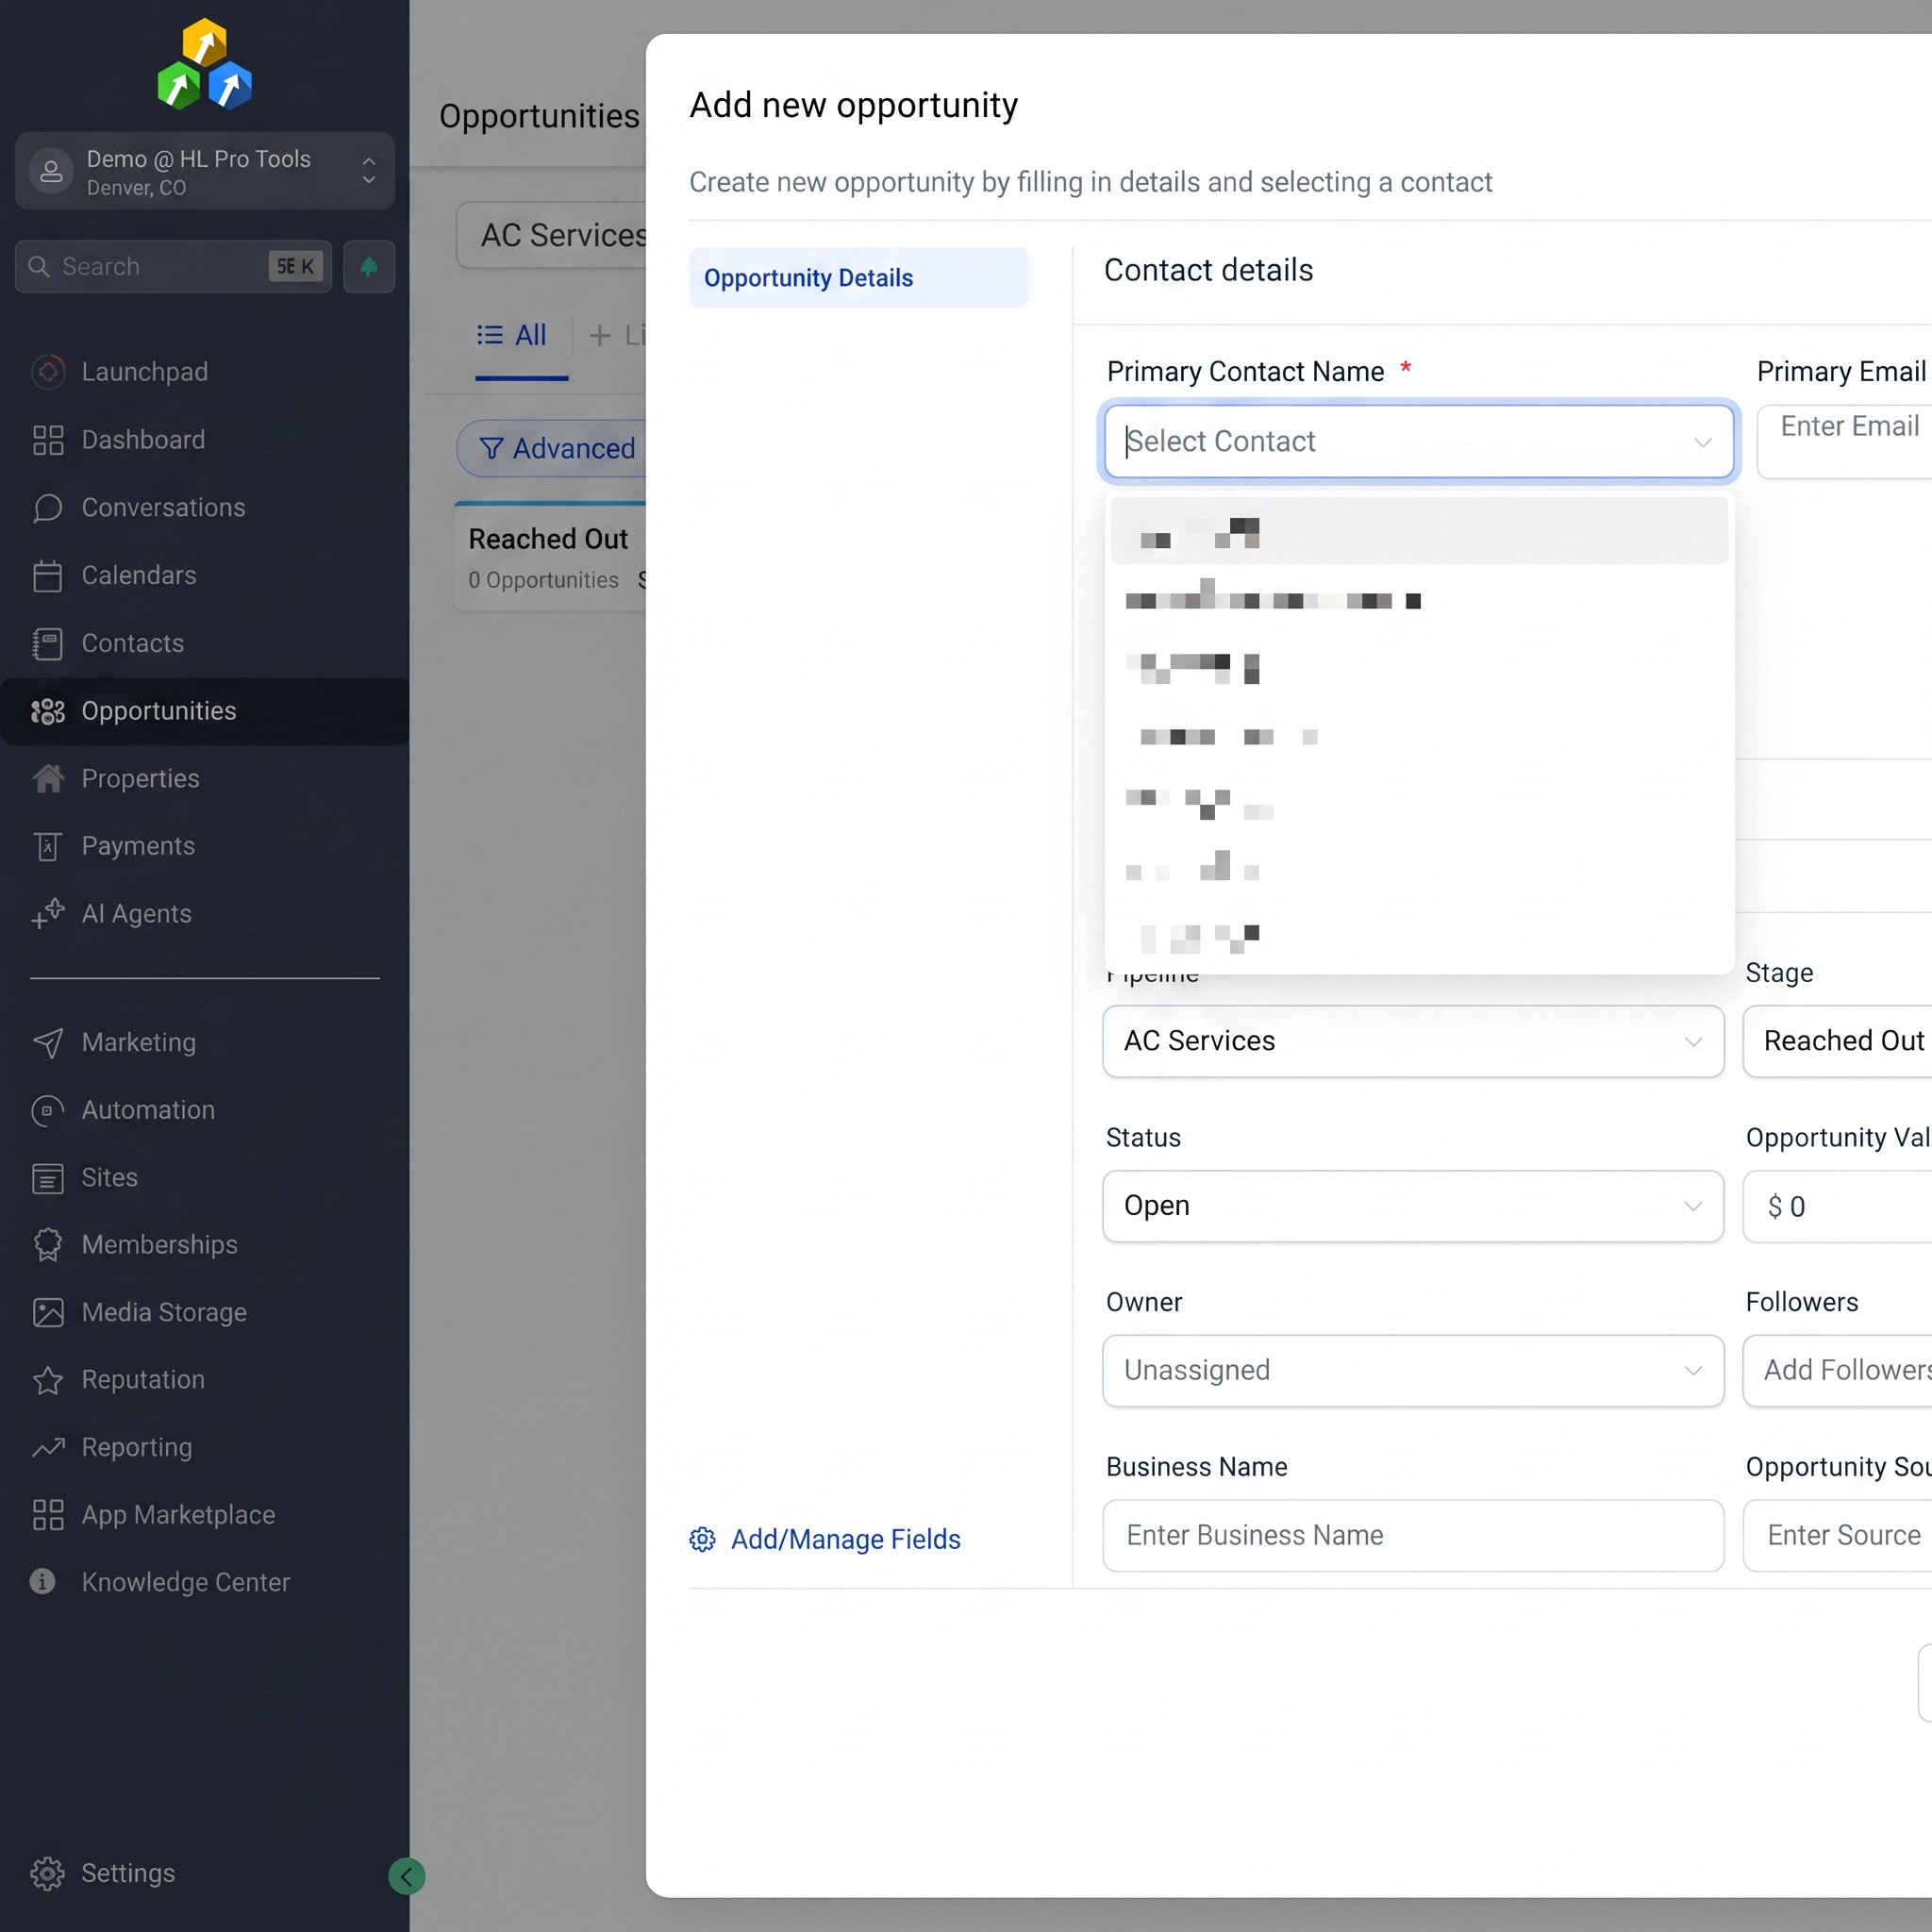Open Media Storage image icon
Image resolution: width=1932 pixels, height=1932 pixels.
coord(48,1312)
